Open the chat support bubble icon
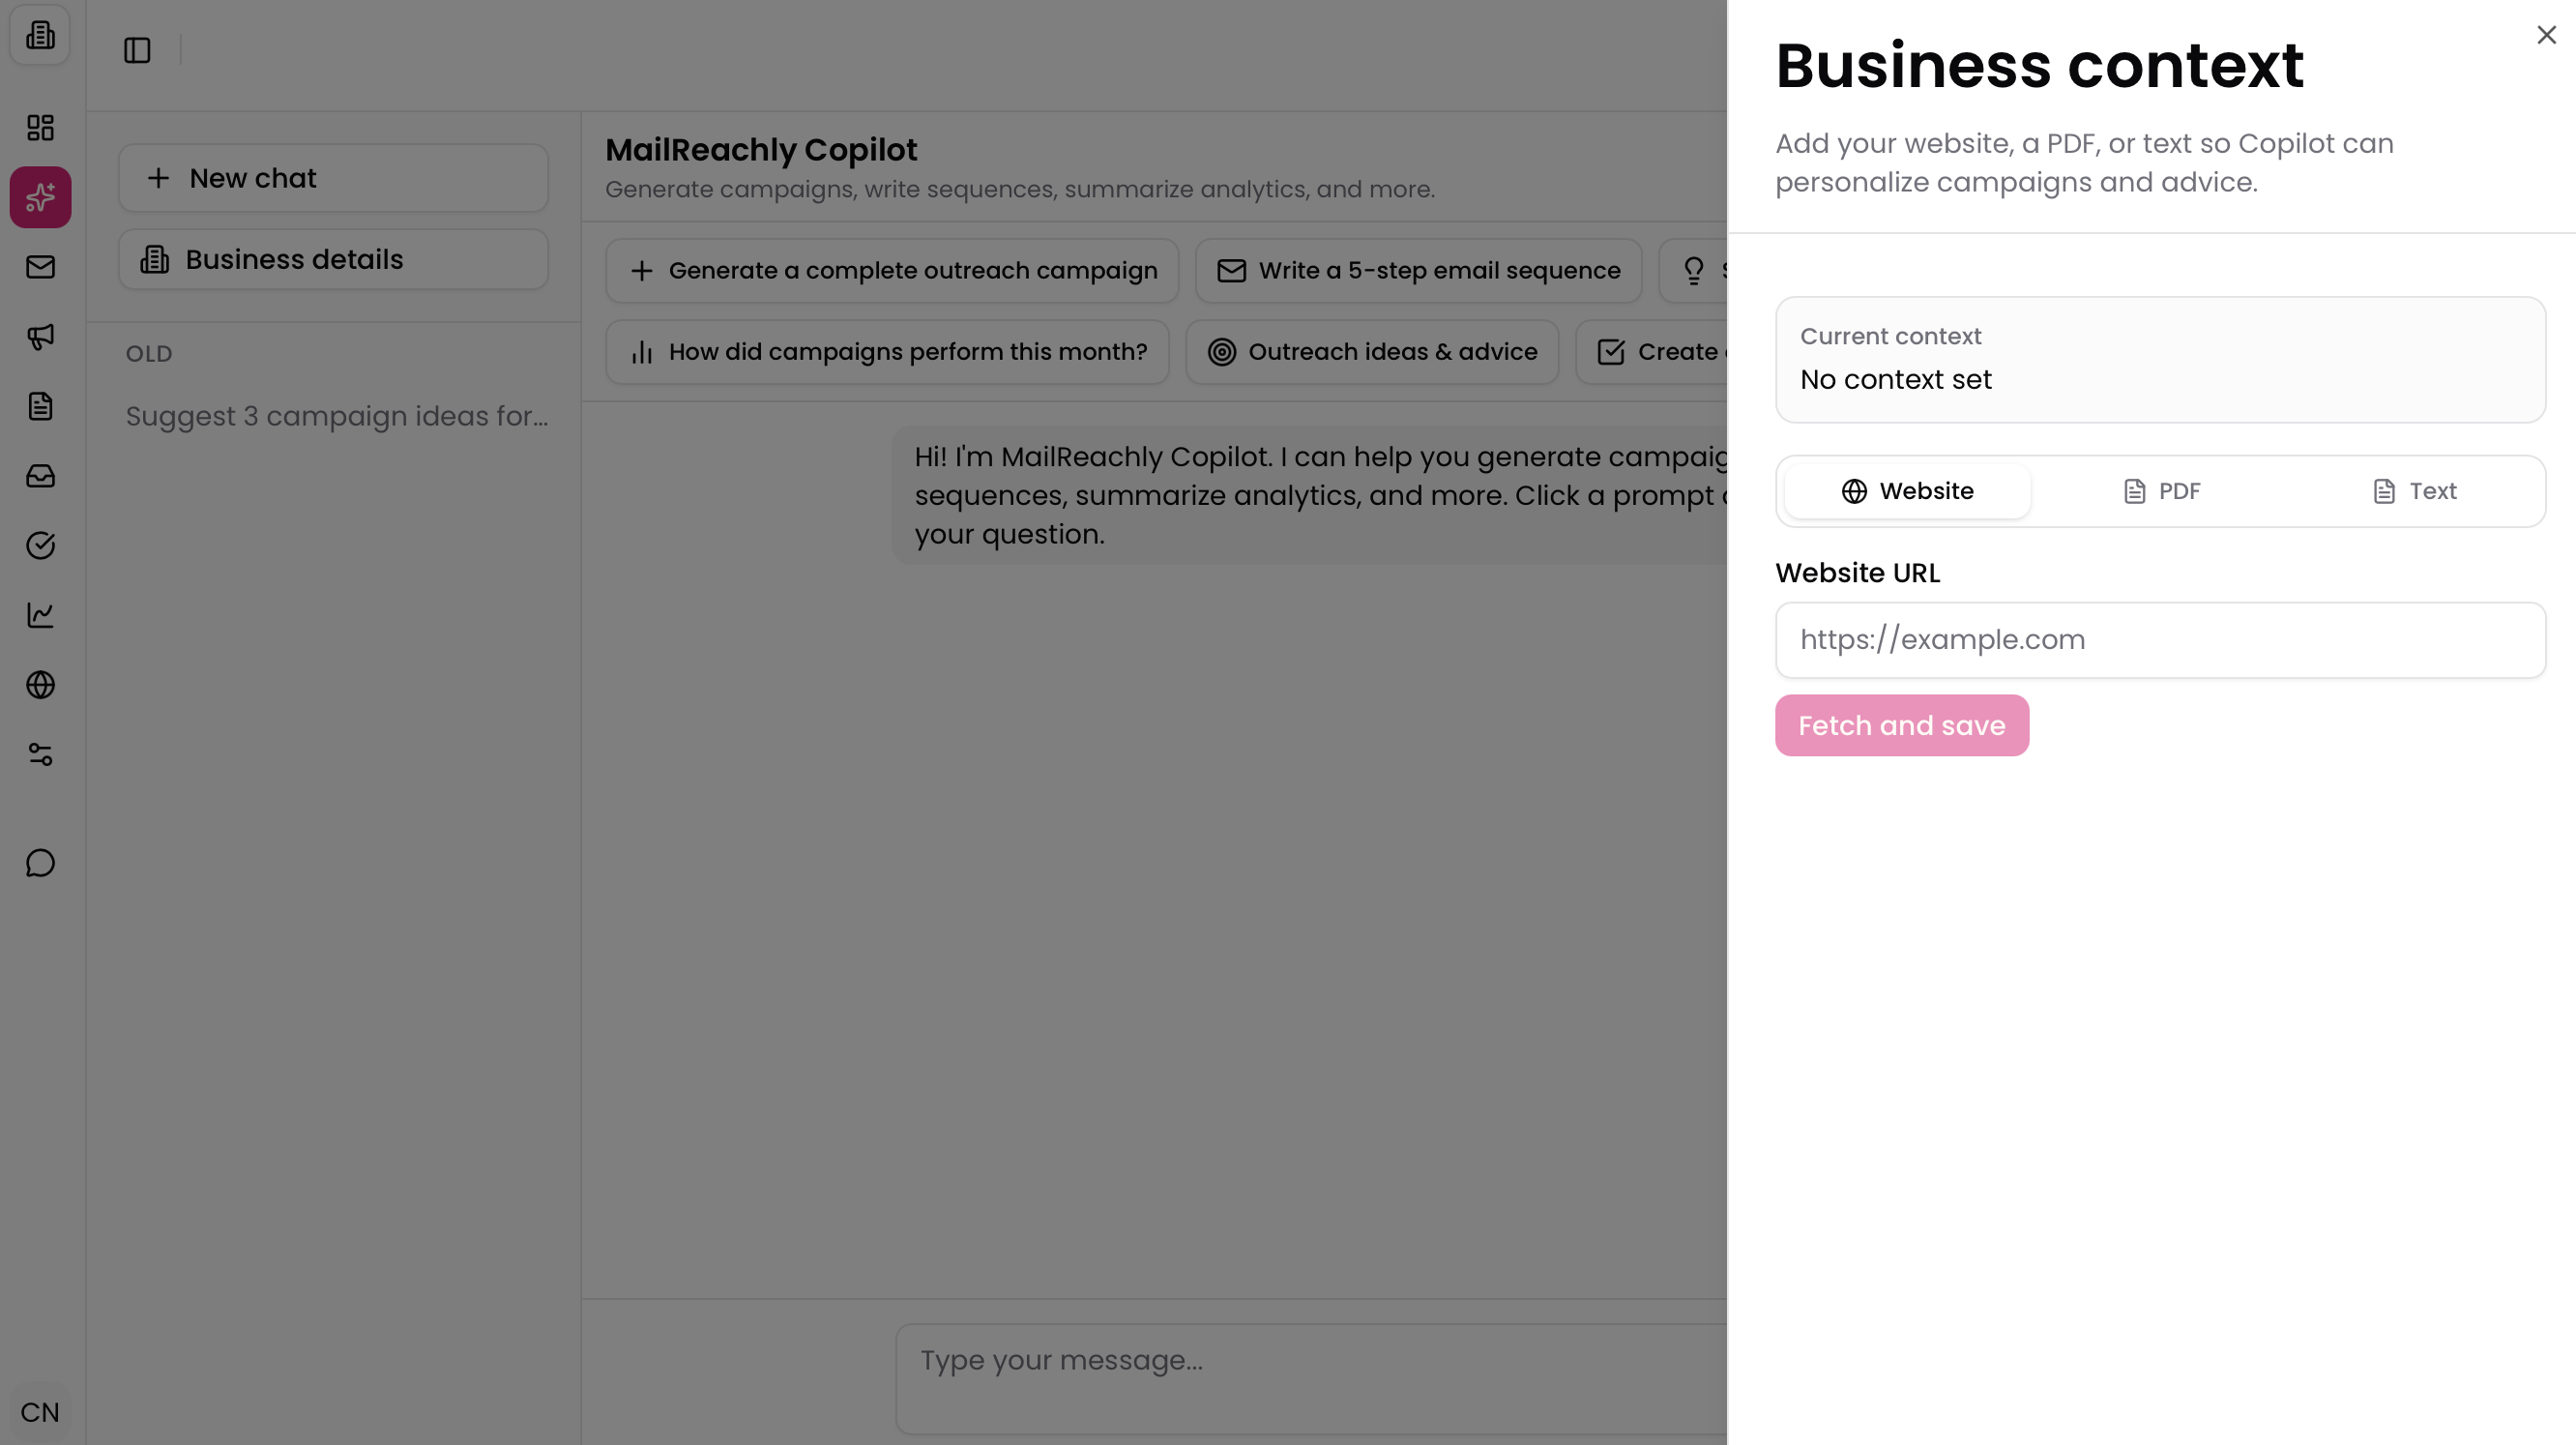 [x=40, y=863]
